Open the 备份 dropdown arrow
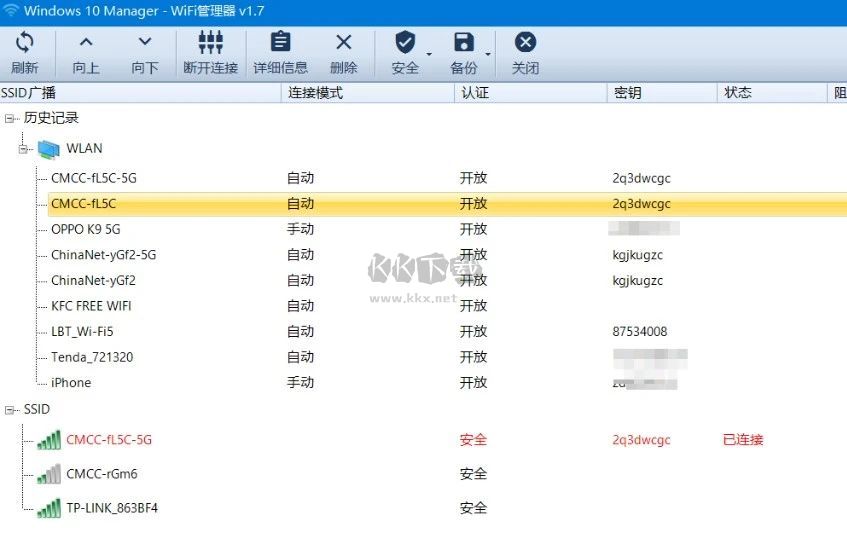Viewport: 847px width, 550px height. tap(488, 54)
